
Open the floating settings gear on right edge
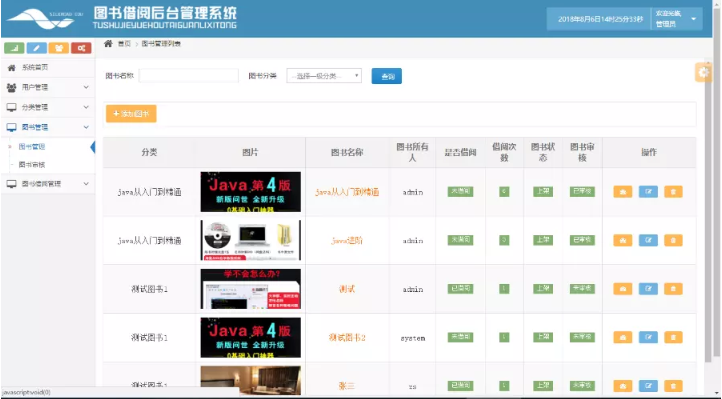[703, 72]
